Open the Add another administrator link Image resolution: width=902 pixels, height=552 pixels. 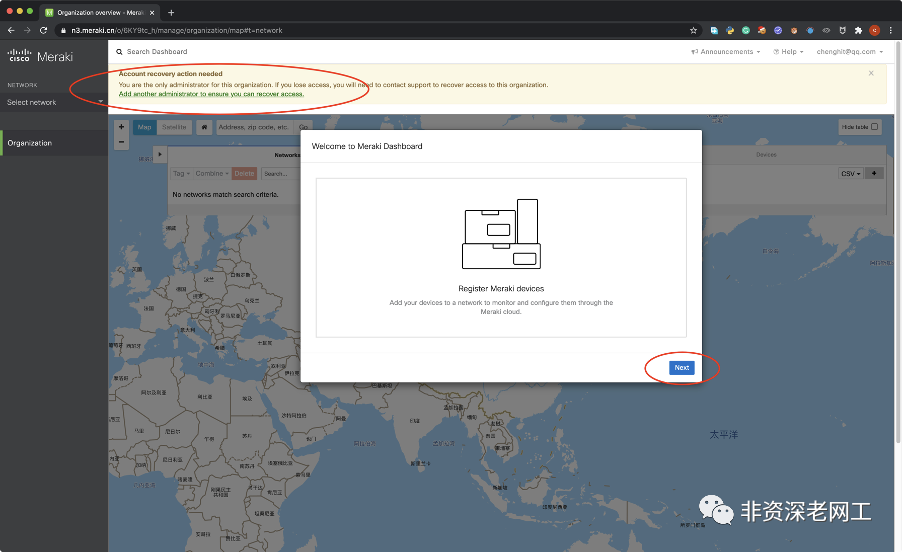point(211,94)
